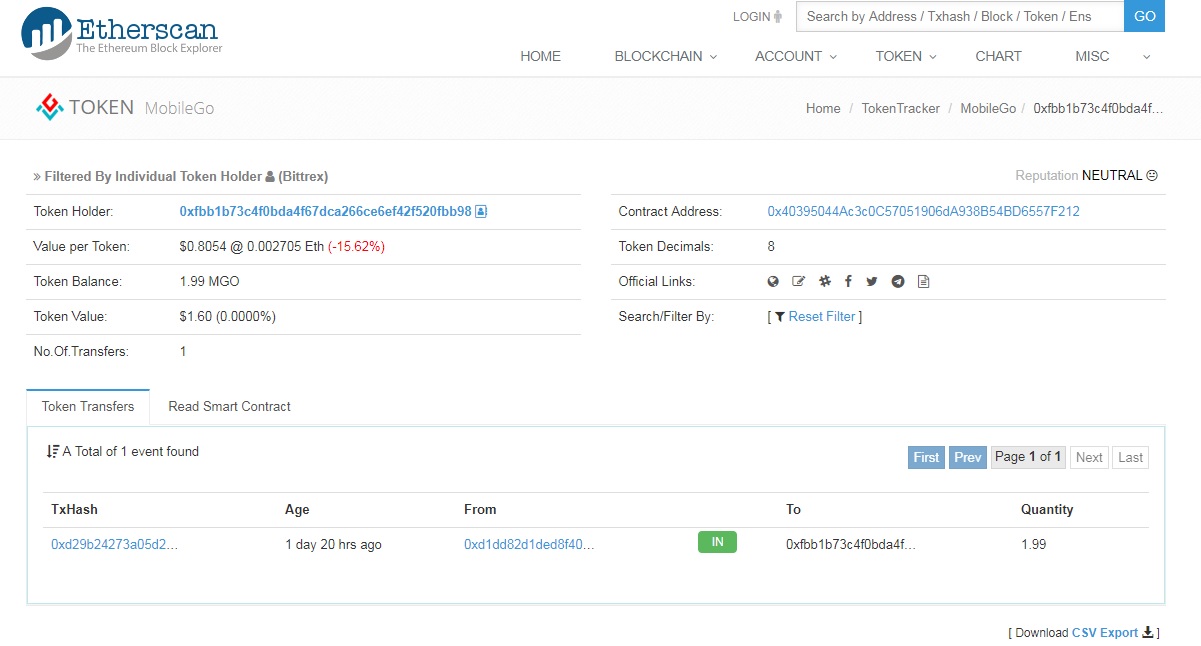Viewport: 1201px width, 646px height.
Task: Click the address card icon beside token holder
Action: tap(481, 212)
